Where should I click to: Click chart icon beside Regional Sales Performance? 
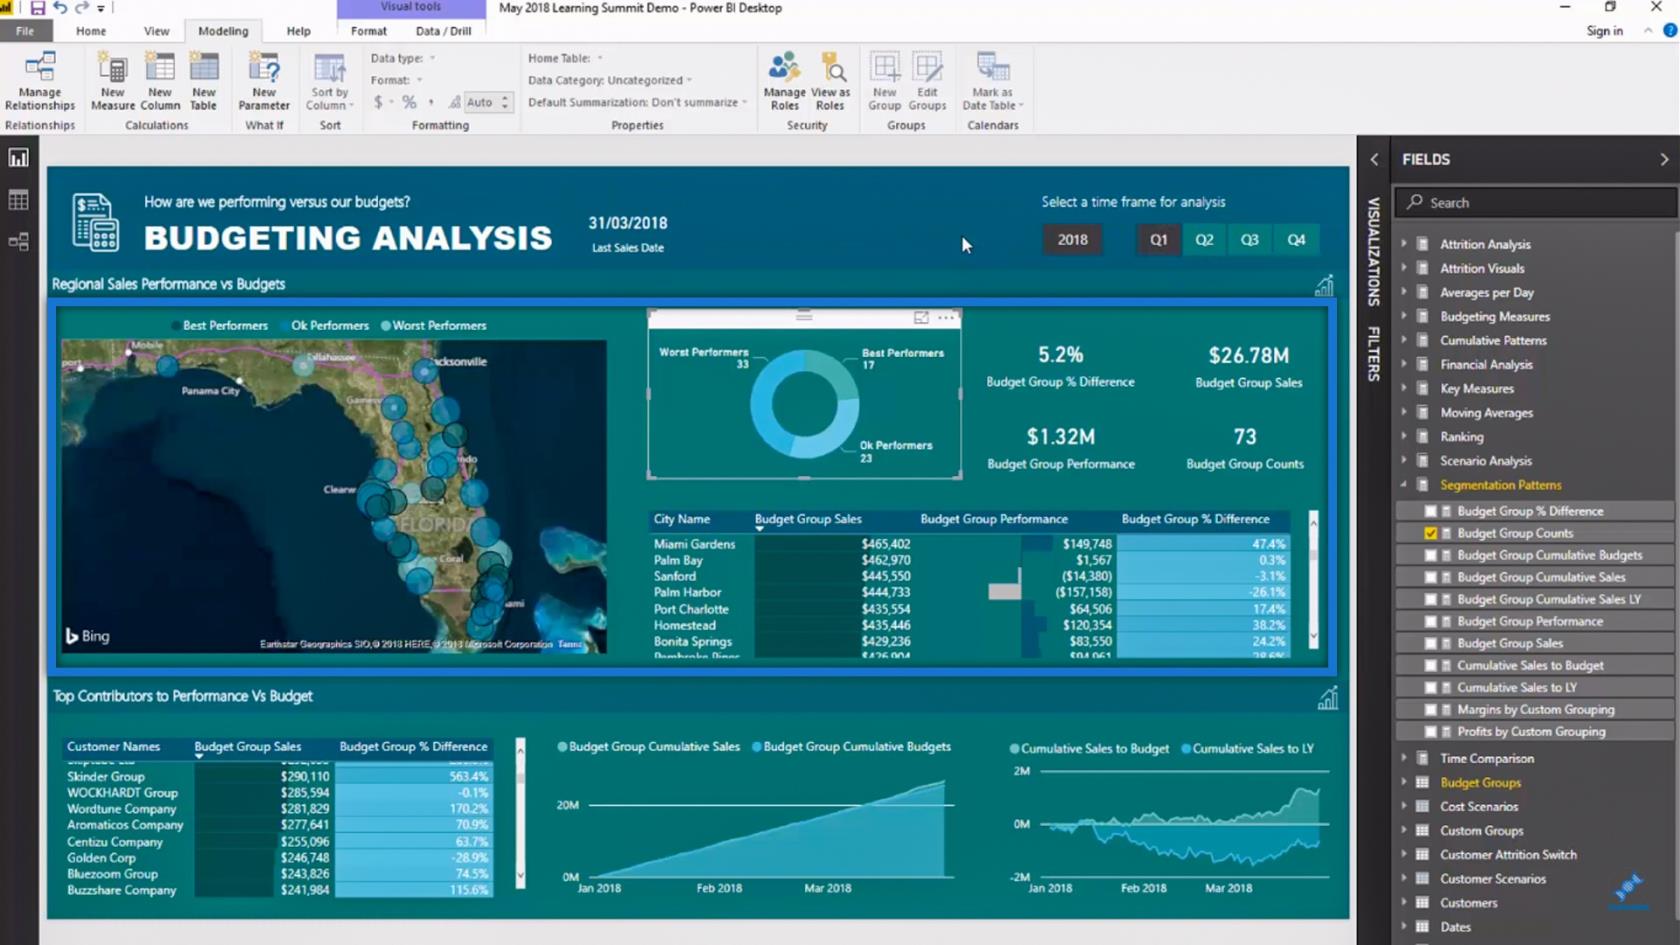(1324, 286)
